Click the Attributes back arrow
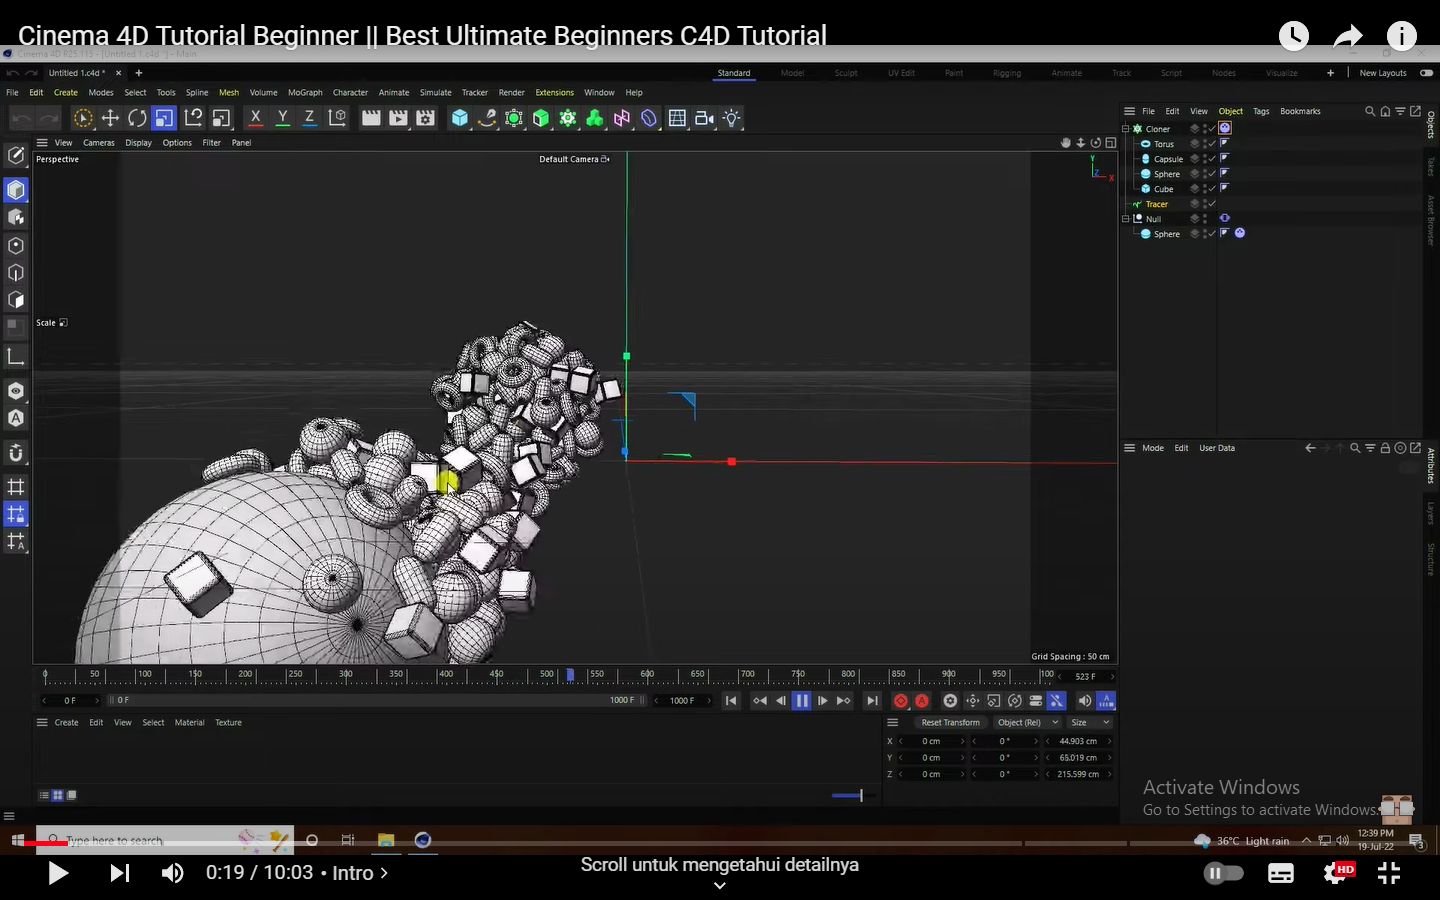This screenshot has height=900, width=1440. coord(1310,448)
